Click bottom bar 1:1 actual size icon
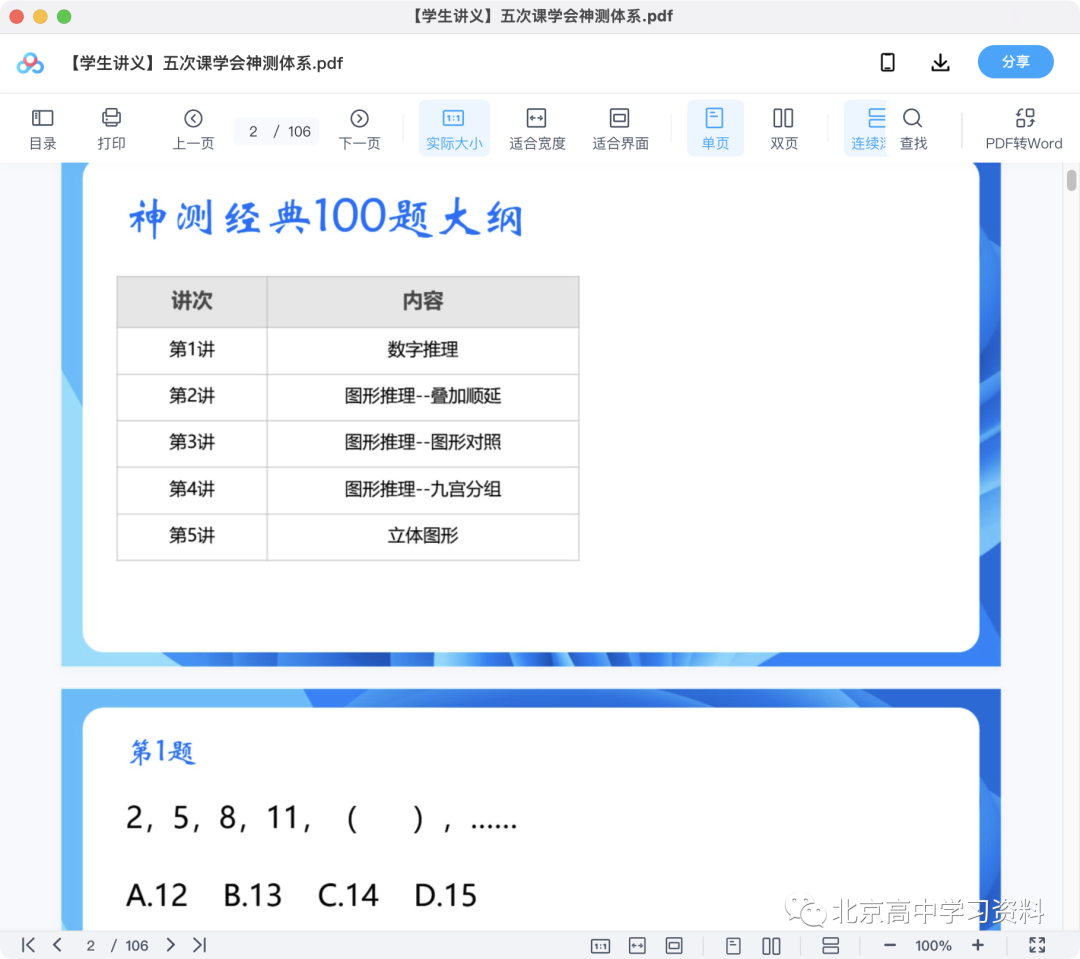This screenshot has height=959, width=1080. 600,946
